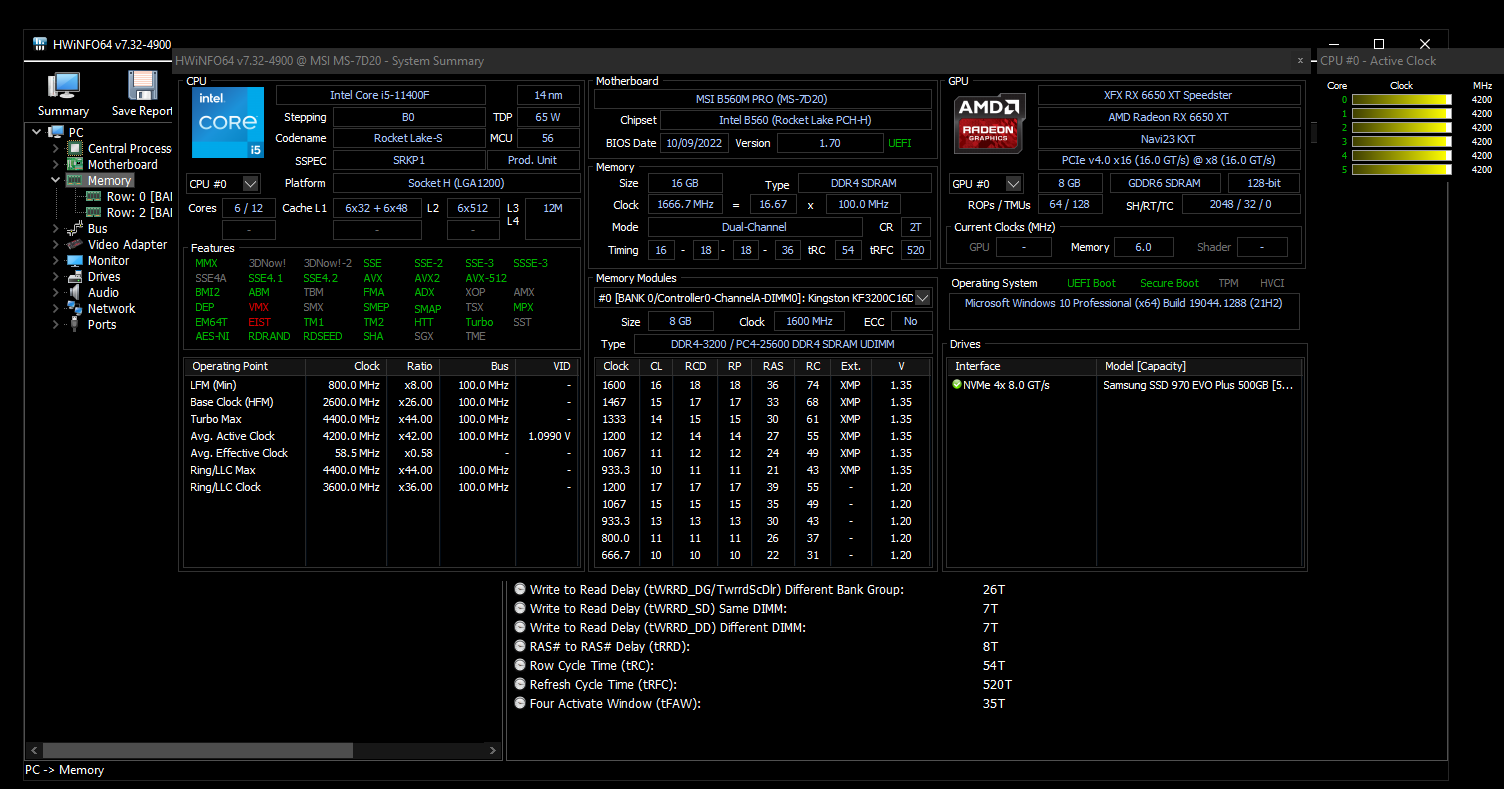
Task: Click the icon beside RAS# to RAS# Delay
Action: tap(520, 646)
